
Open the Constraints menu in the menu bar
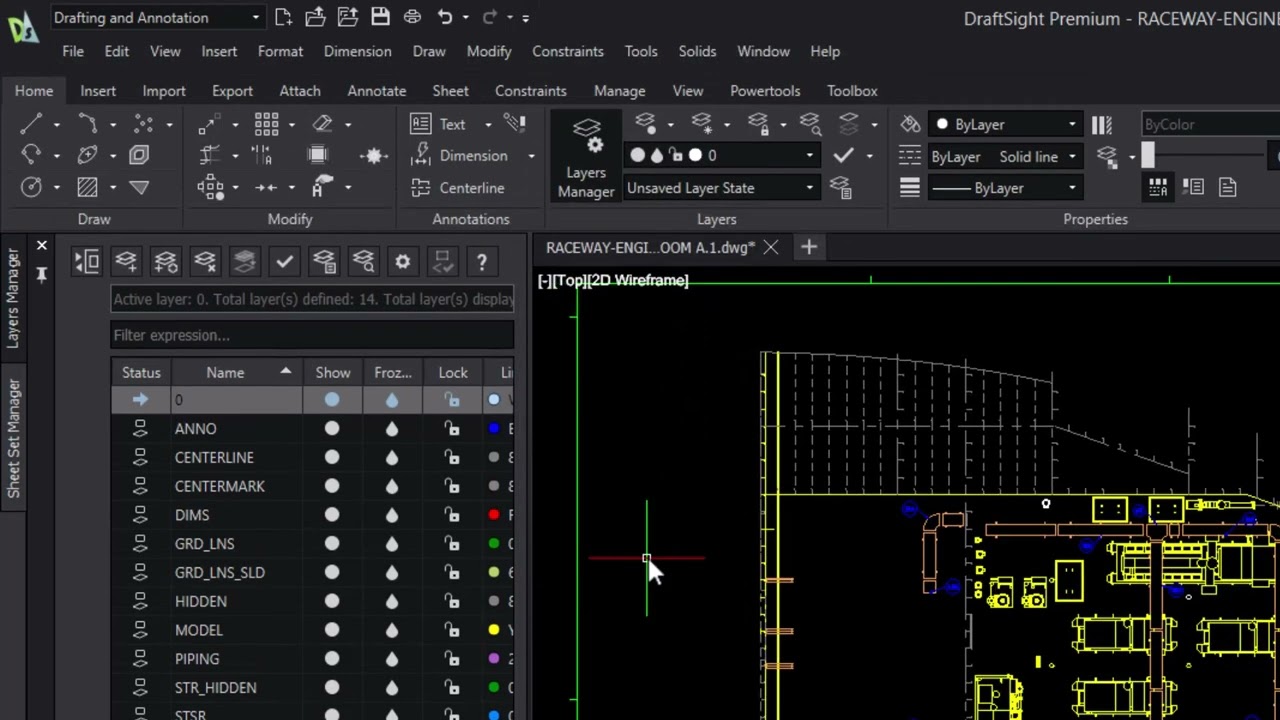pos(568,51)
